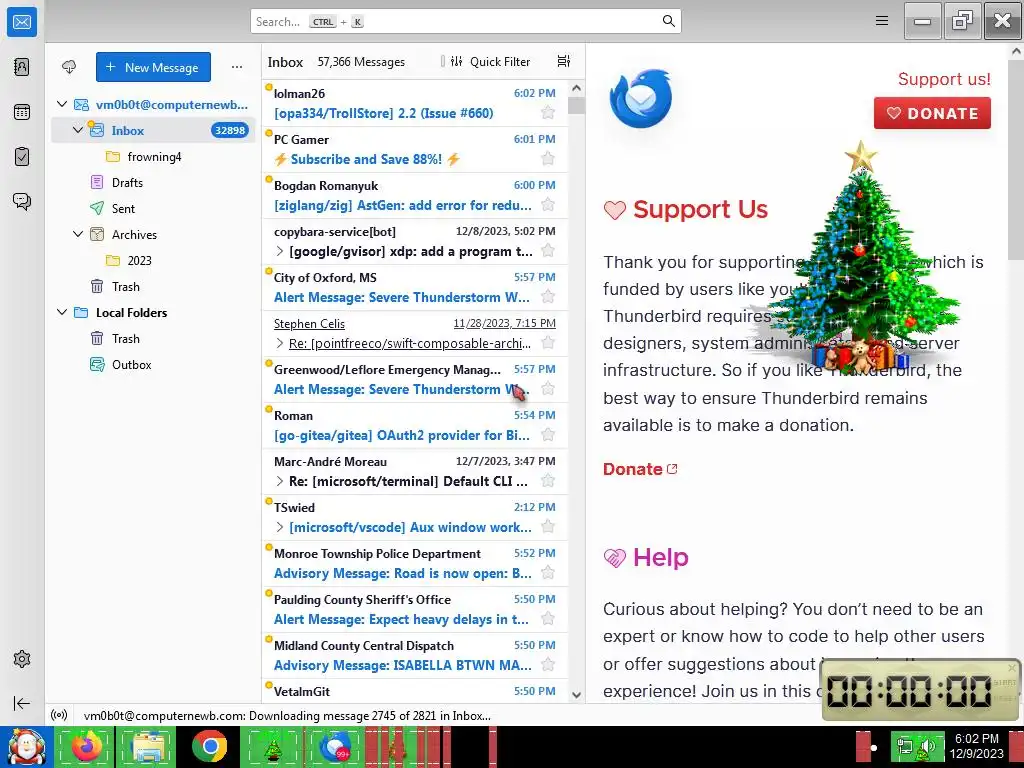Click the Support us! link

(944, 79)
